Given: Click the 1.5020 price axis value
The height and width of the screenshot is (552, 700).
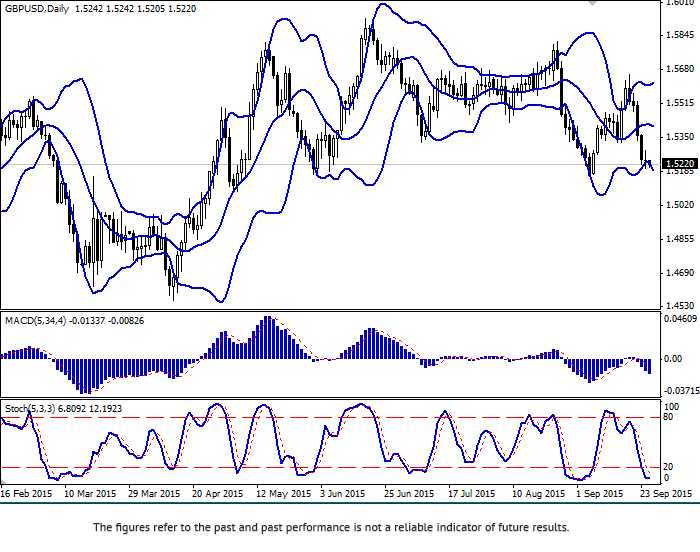Looking at the screenshot, I should (680, 205).
